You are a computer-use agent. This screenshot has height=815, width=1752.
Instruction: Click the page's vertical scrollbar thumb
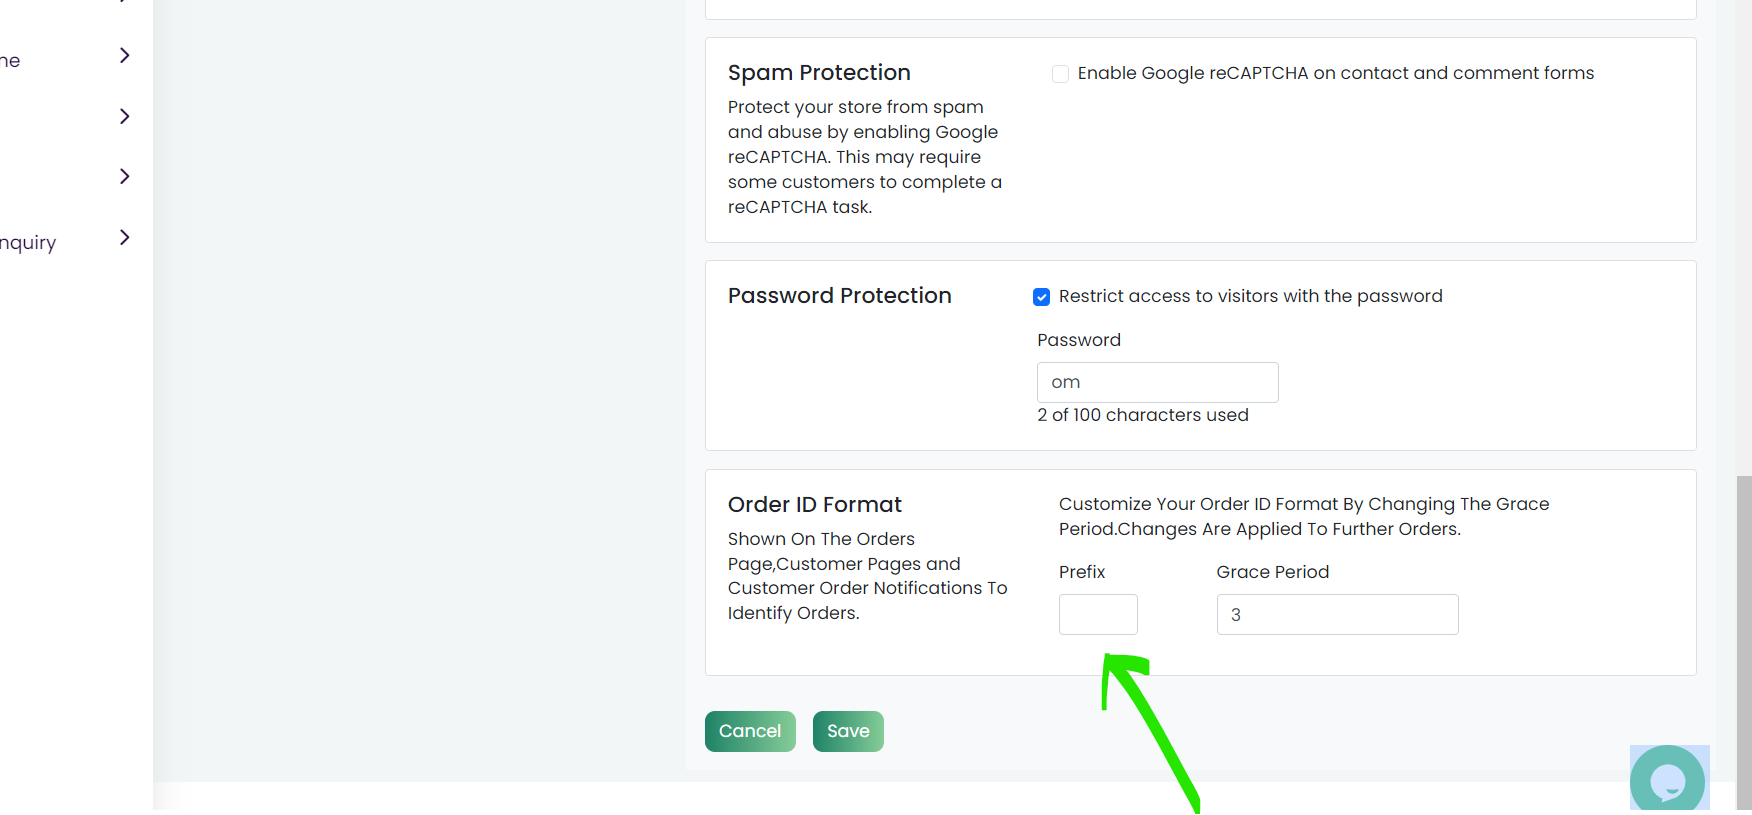click(1744, 642)
